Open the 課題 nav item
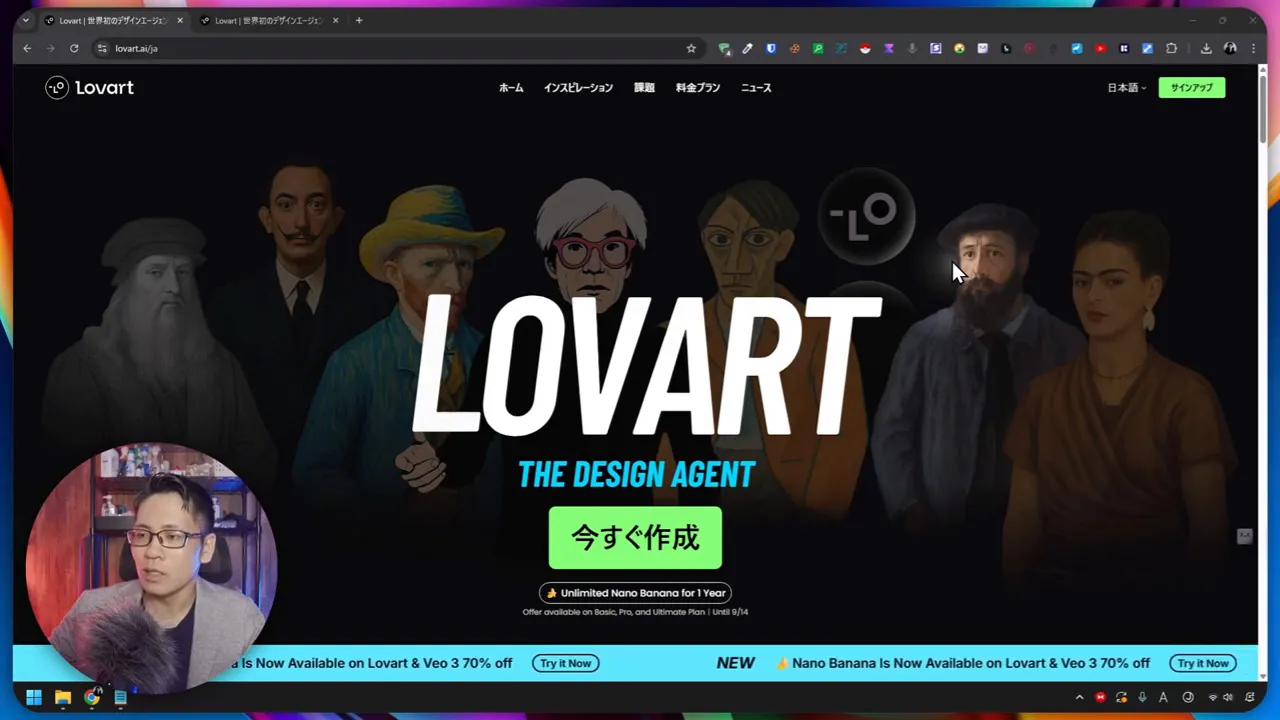Screen dimensions: 1280x720 point(644,88)
